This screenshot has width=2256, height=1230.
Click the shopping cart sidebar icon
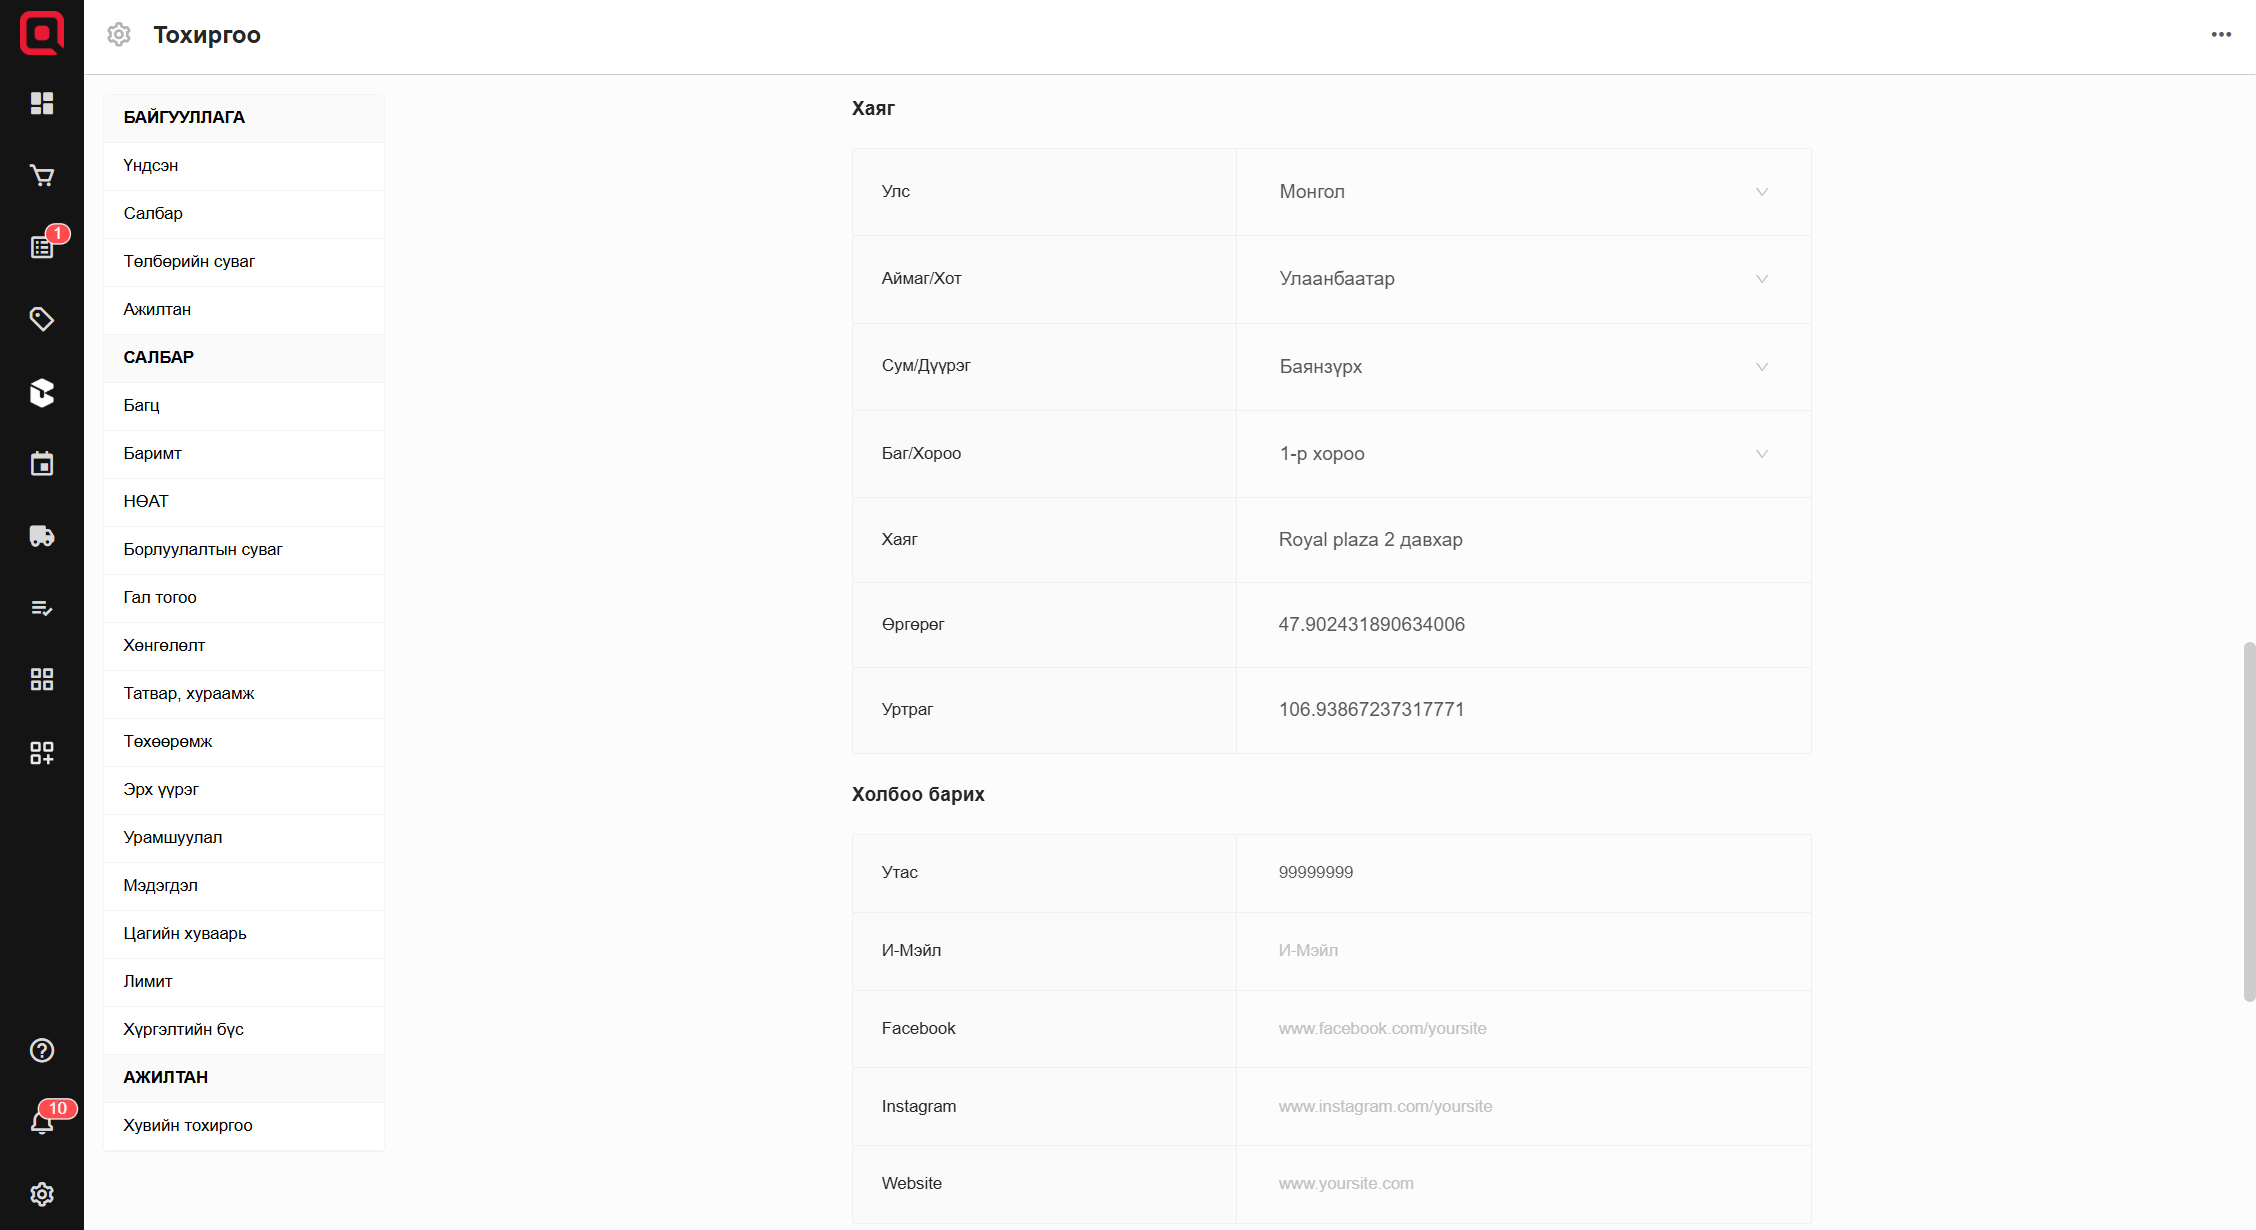click(42, 176)
